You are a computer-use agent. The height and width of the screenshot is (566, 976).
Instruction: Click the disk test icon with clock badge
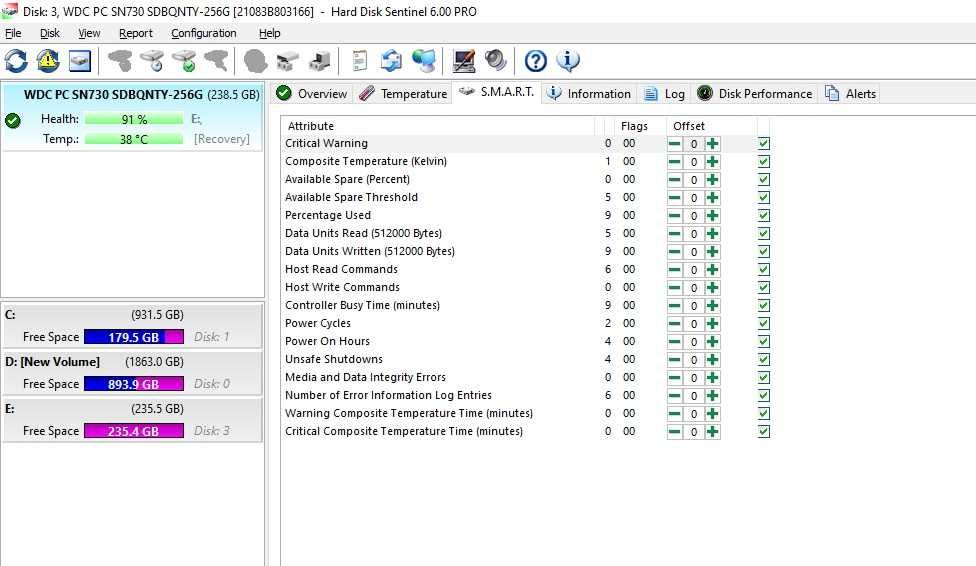pos(152,61)
